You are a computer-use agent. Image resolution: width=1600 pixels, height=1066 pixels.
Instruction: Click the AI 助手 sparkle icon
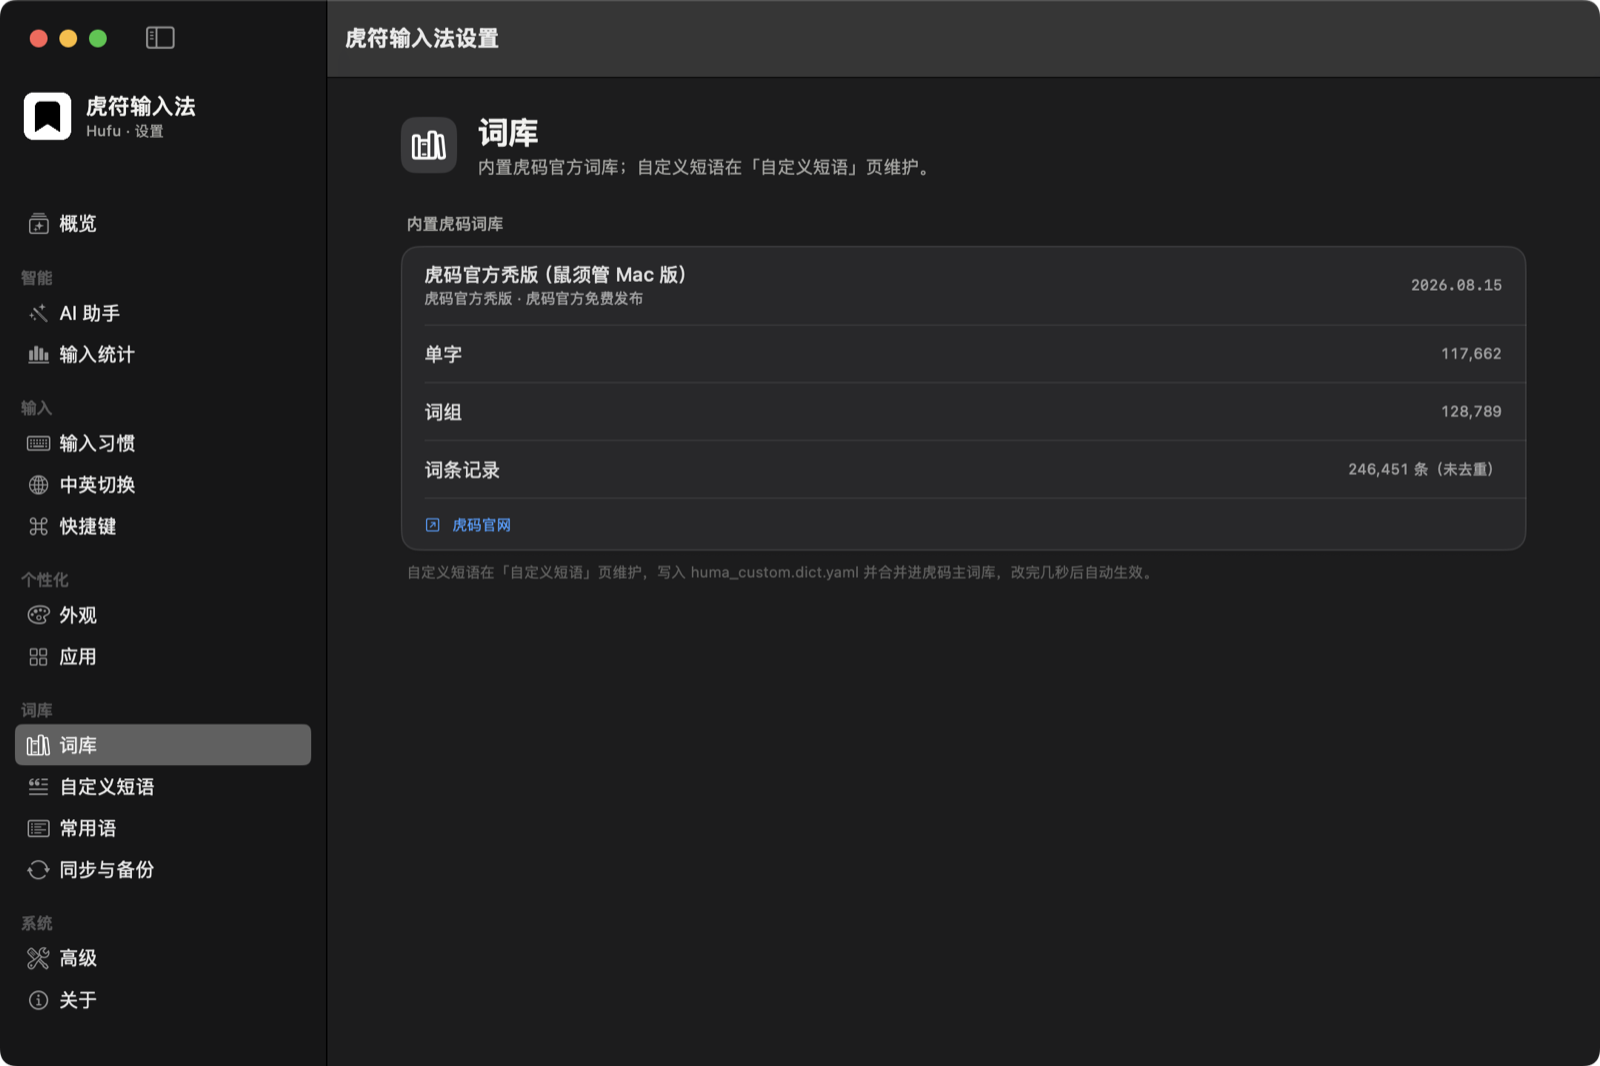point(38,314)
